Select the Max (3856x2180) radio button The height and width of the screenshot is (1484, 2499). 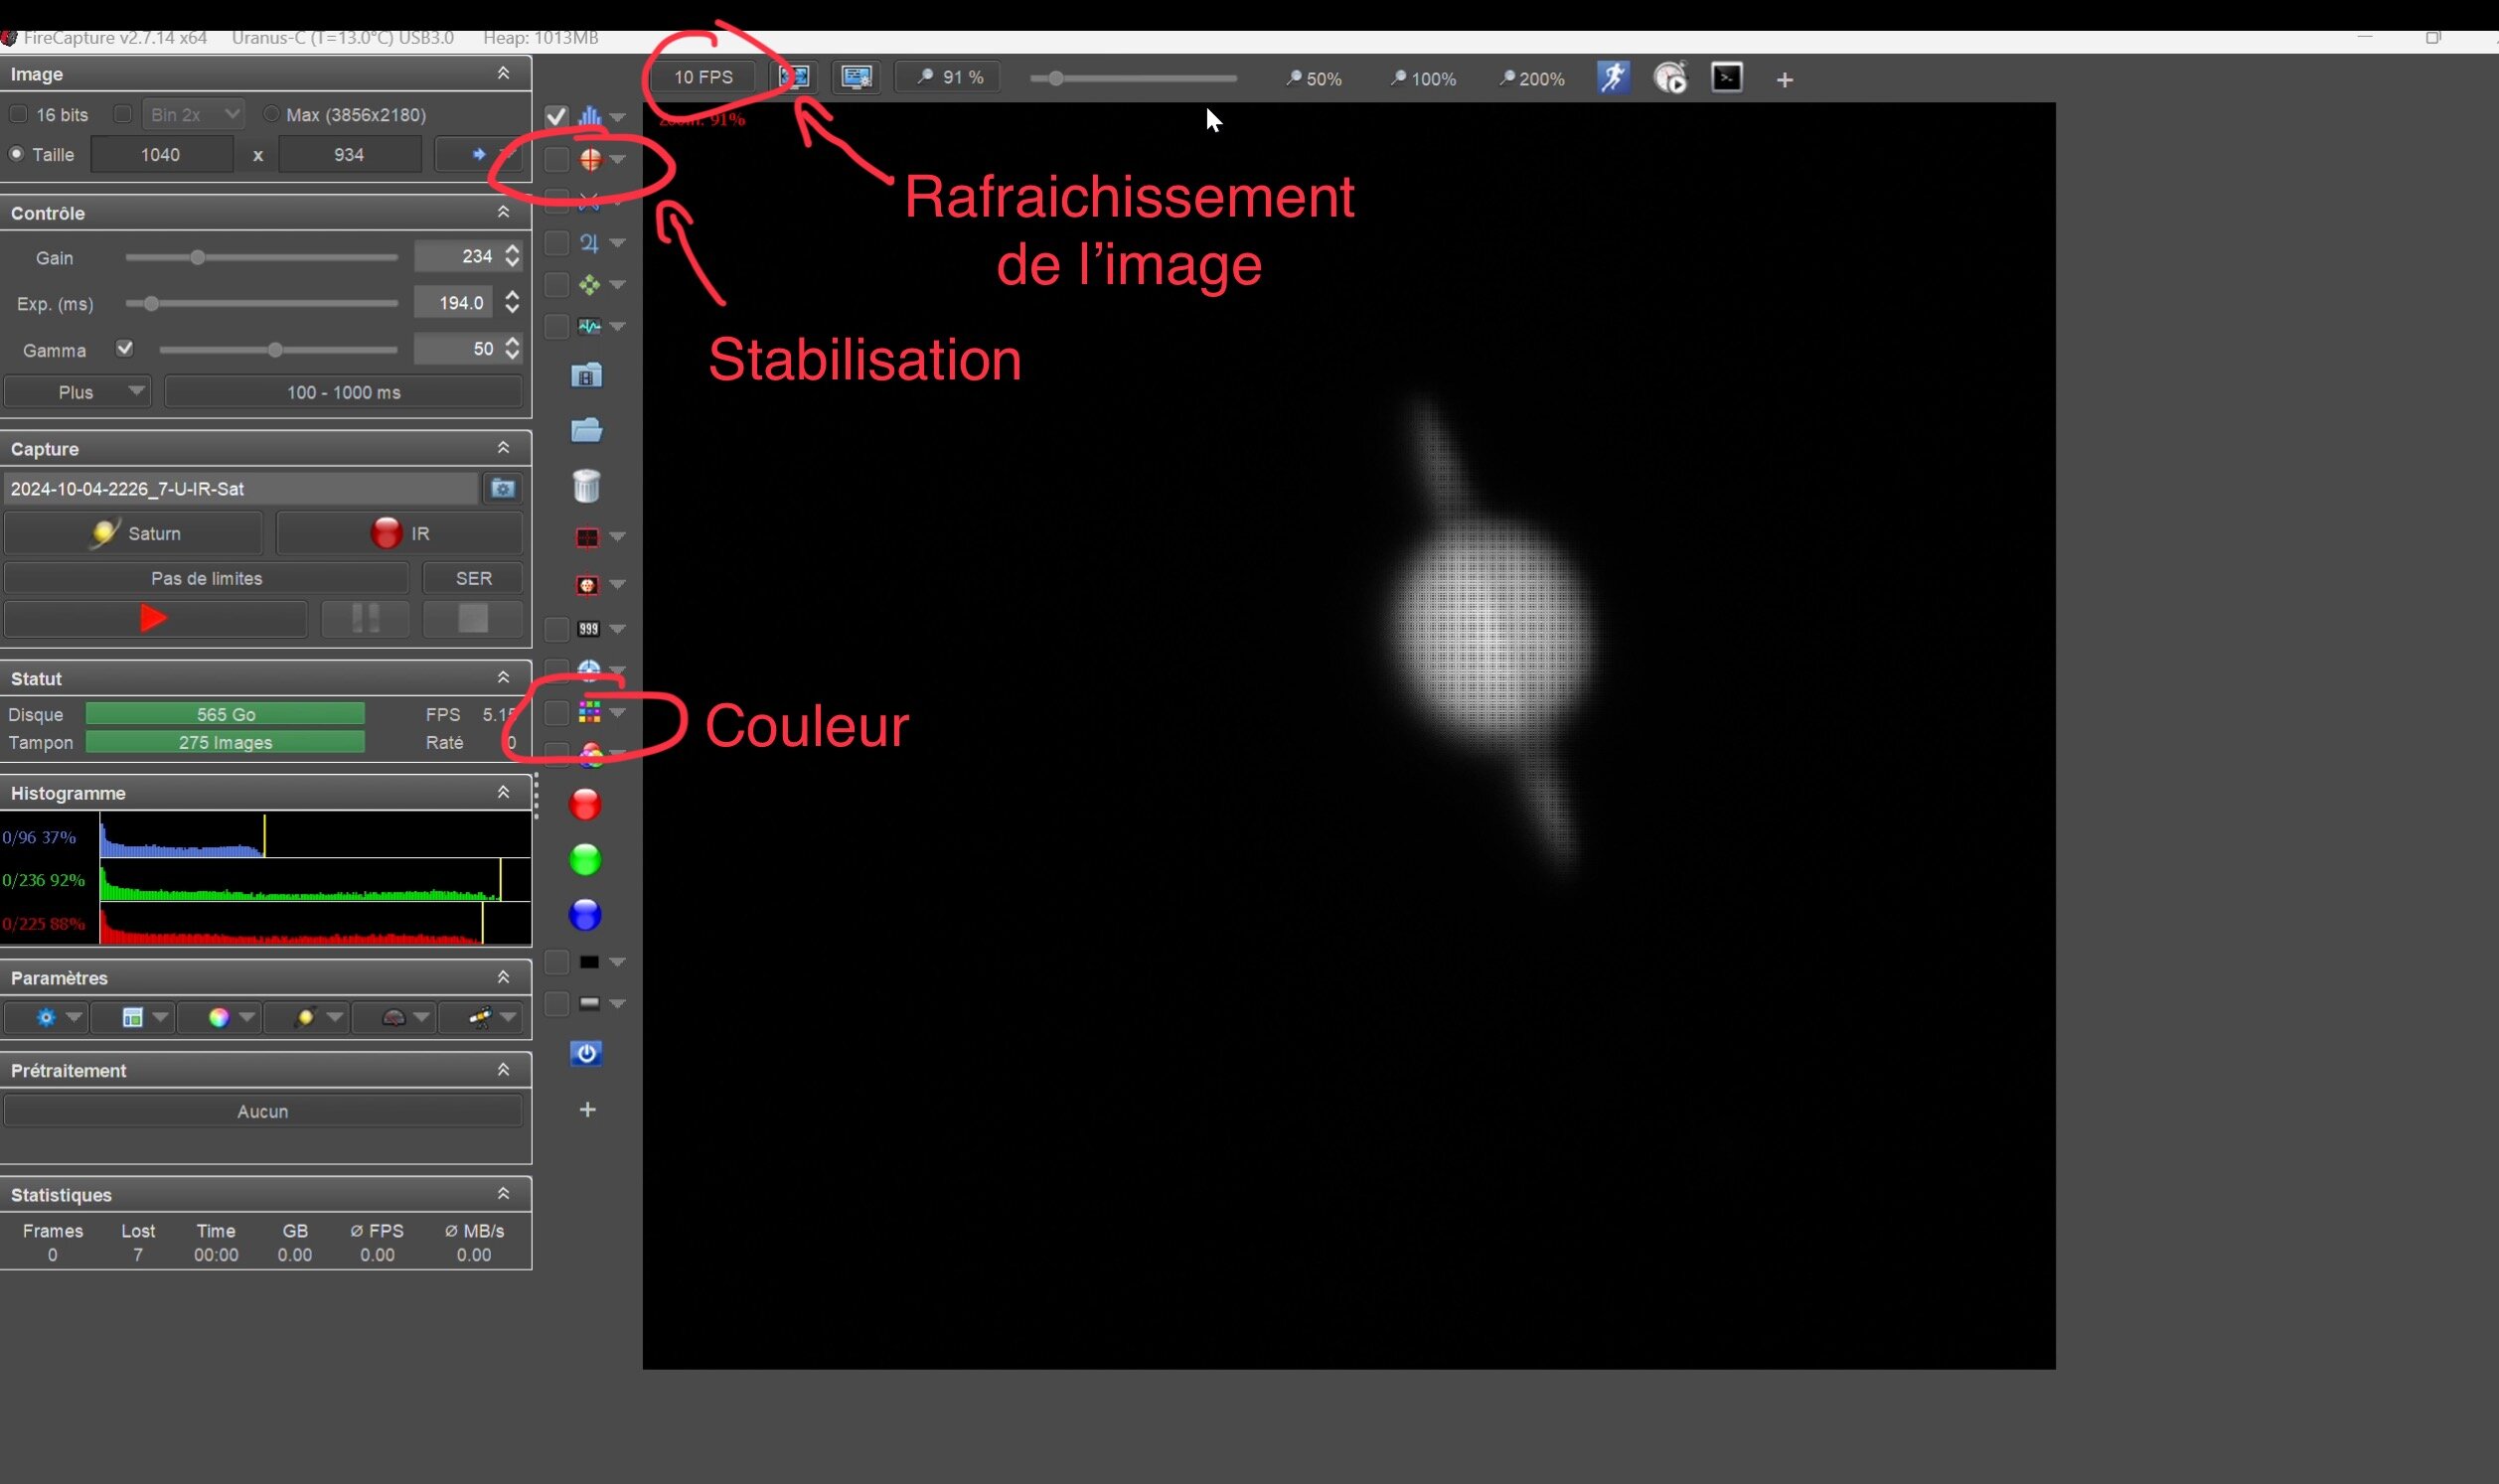[x=270, y=114]
